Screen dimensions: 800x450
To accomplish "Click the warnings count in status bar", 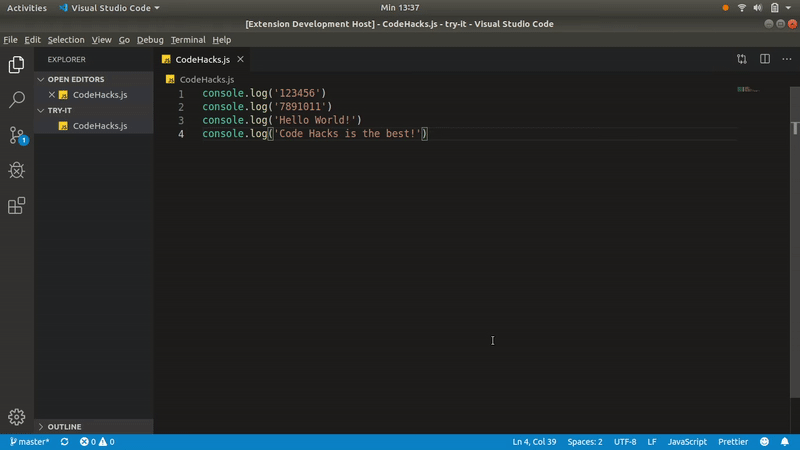I will (x=107, y=442).
